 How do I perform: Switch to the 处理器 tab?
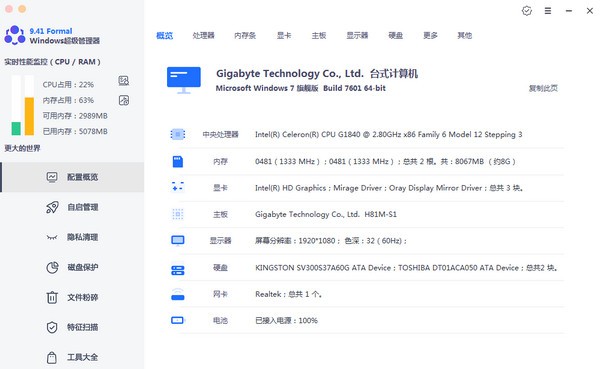[x=203, y=36]
